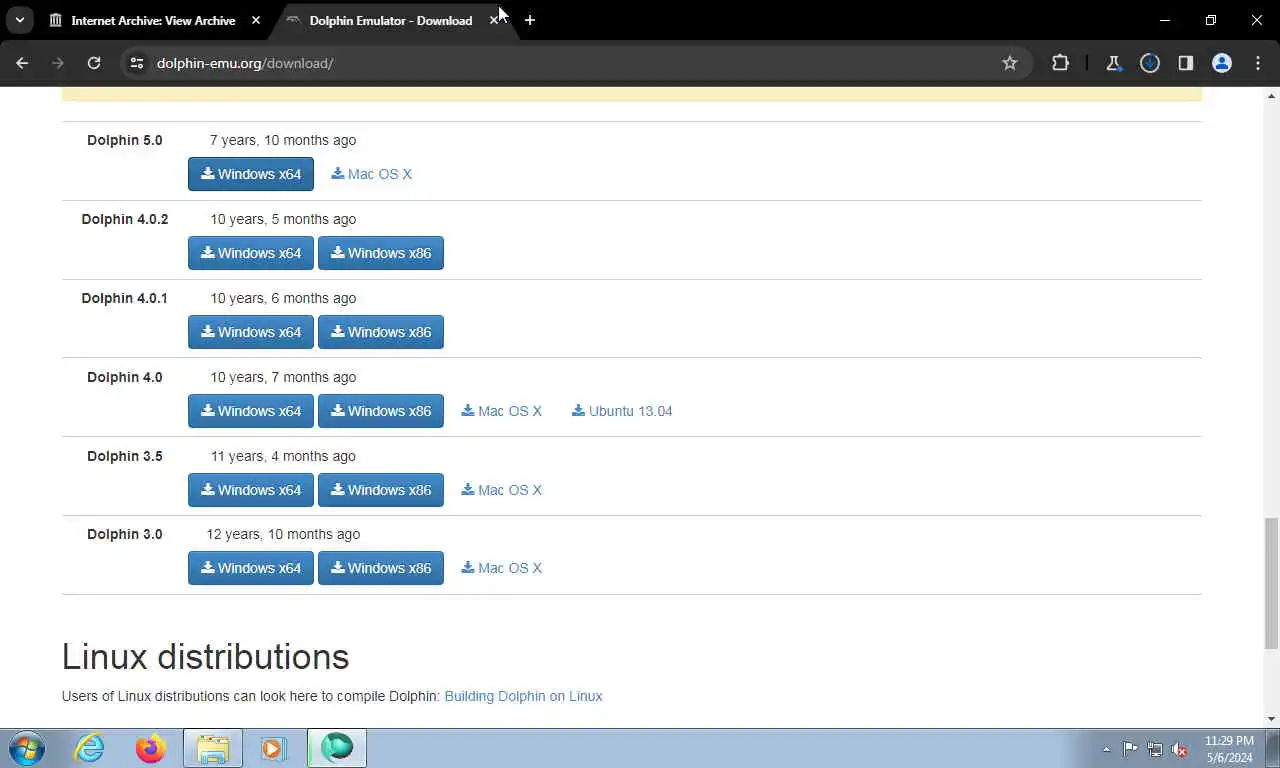Launch Internet Explorer from taskbar
Viewport: 1280px width, 768px height.
click(x=89, y=748)
